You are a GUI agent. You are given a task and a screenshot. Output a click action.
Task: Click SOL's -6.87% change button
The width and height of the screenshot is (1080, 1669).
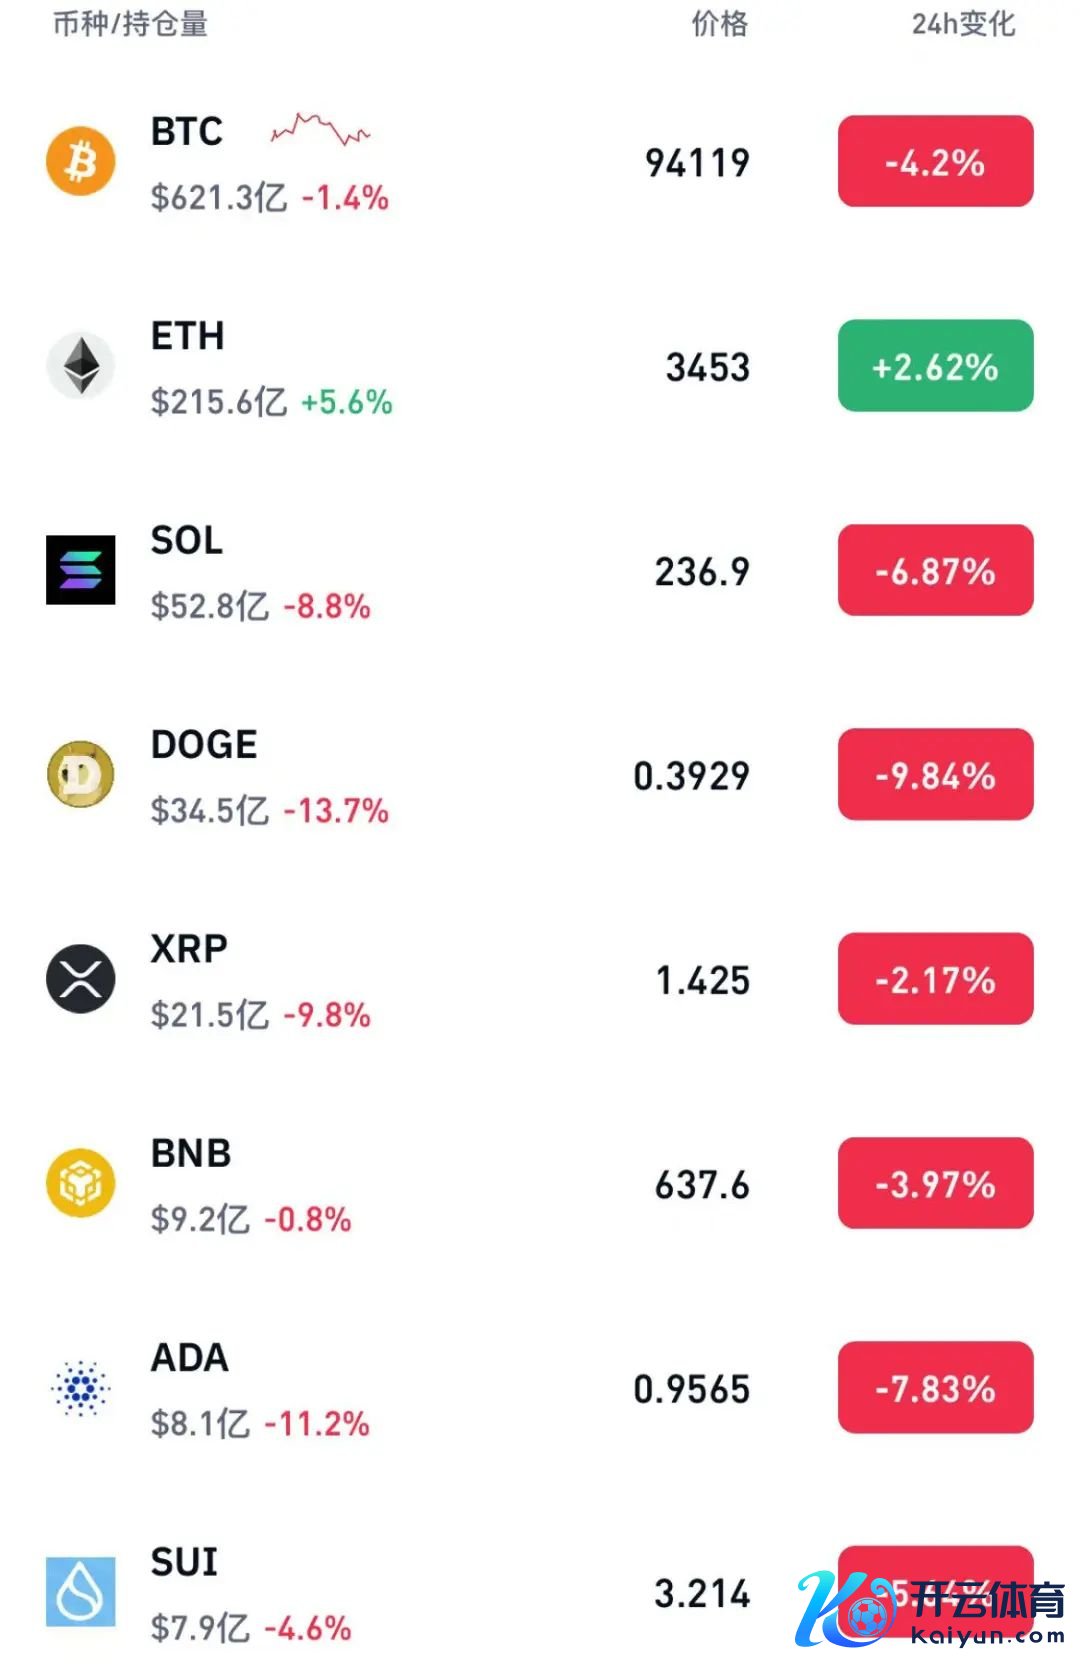(935, 571)
